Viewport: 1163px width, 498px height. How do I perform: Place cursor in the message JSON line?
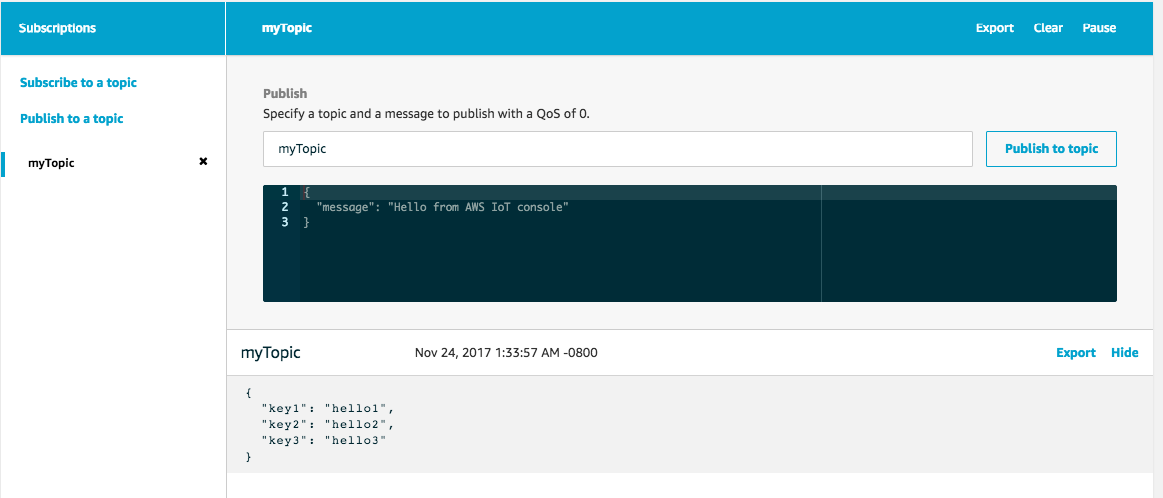point(442,207)
